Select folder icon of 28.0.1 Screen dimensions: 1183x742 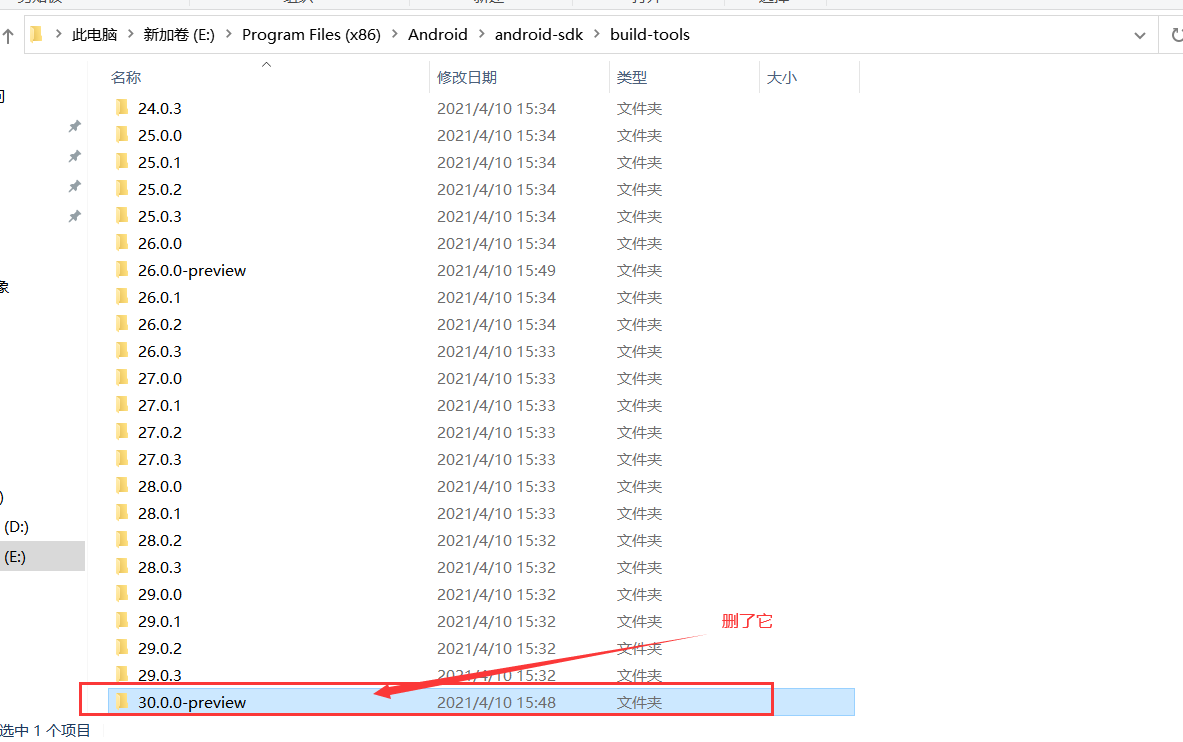point(122,513)
